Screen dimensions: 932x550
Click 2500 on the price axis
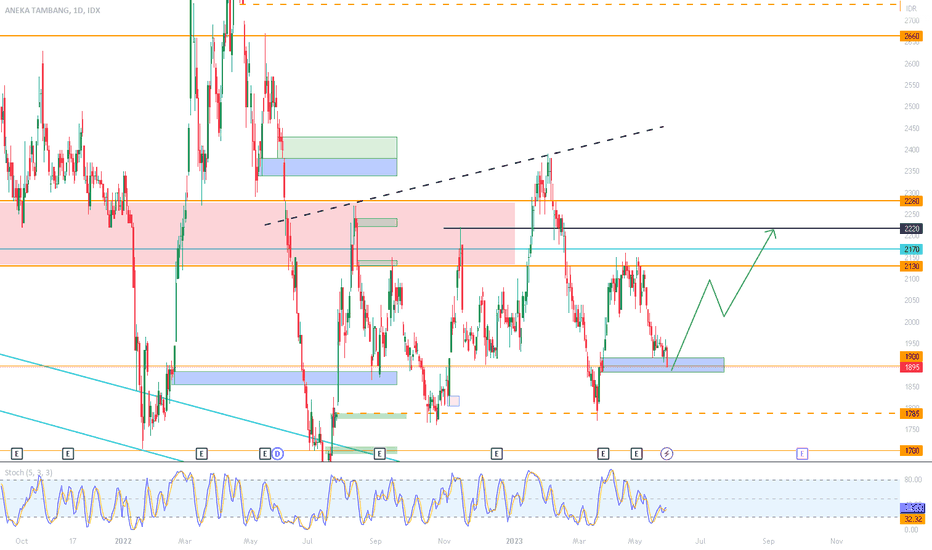[x=912, y=107]
